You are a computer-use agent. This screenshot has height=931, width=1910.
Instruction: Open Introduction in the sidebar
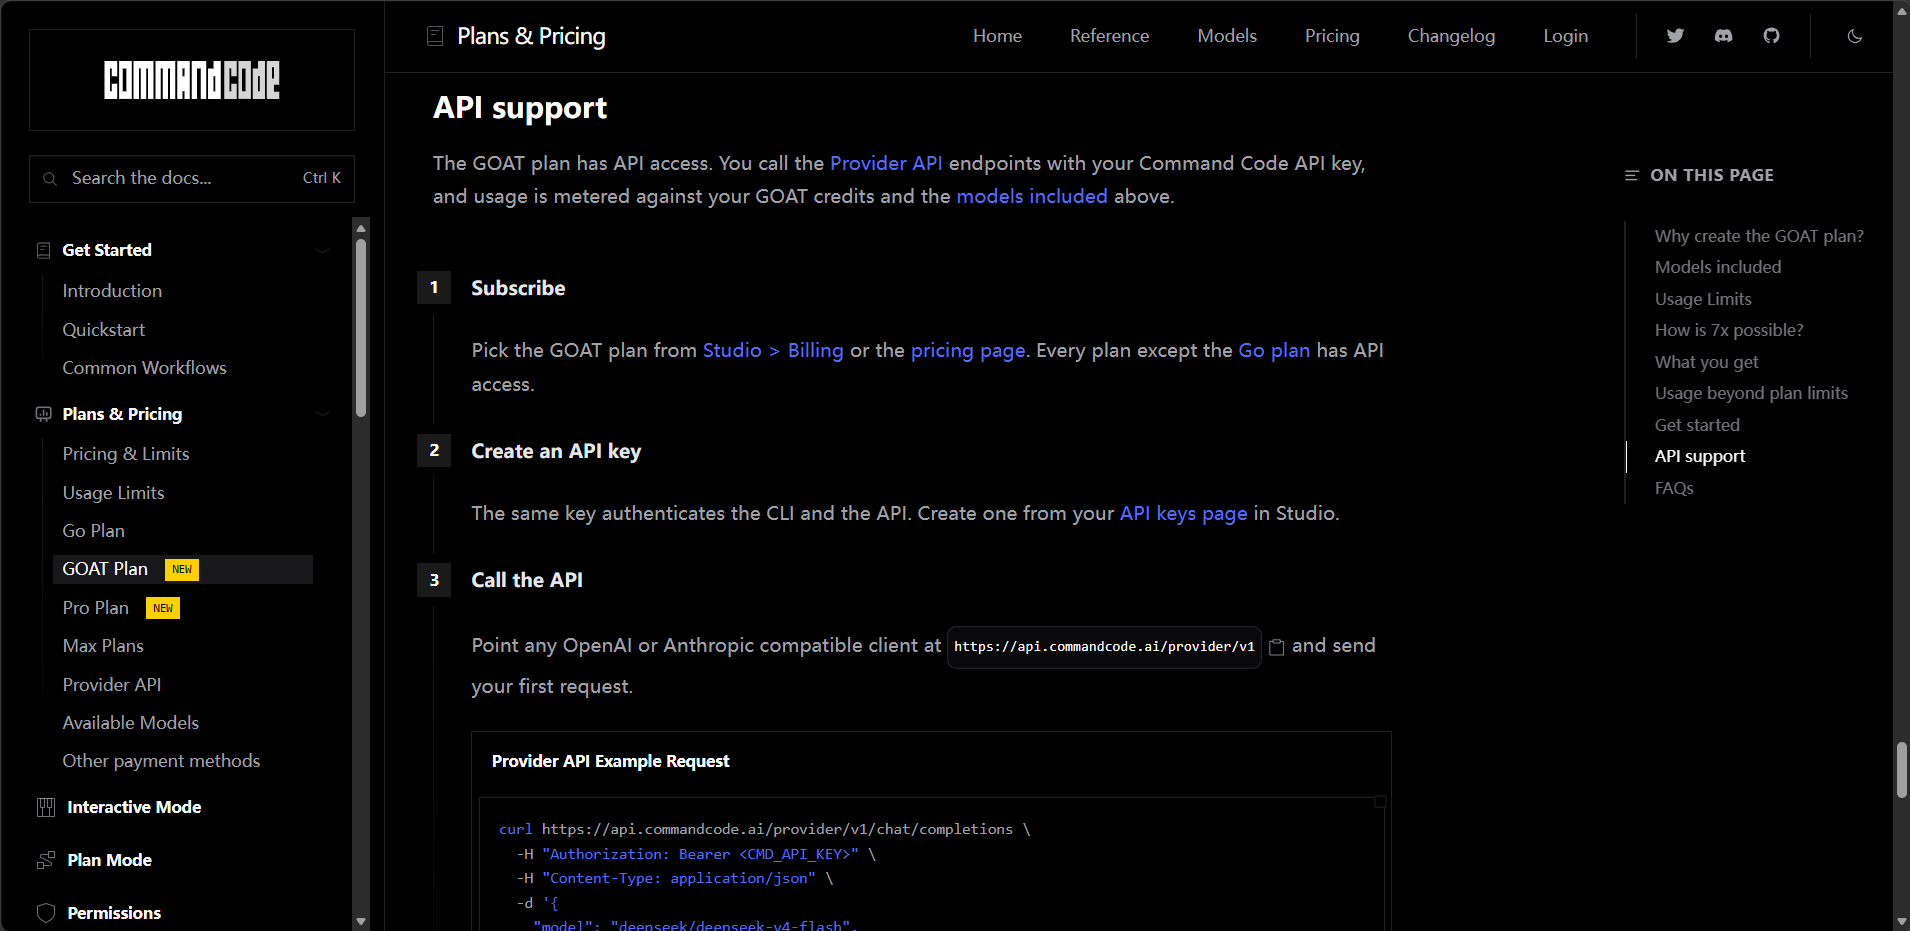click(x=112, y=291)
